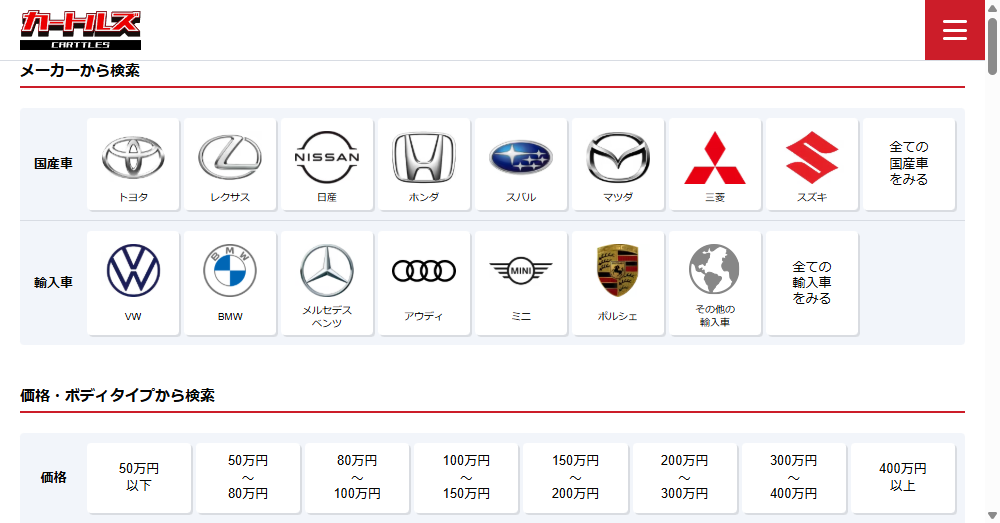Click the Honda logo tile
The image size is (1000, 523).
[424, 157]
